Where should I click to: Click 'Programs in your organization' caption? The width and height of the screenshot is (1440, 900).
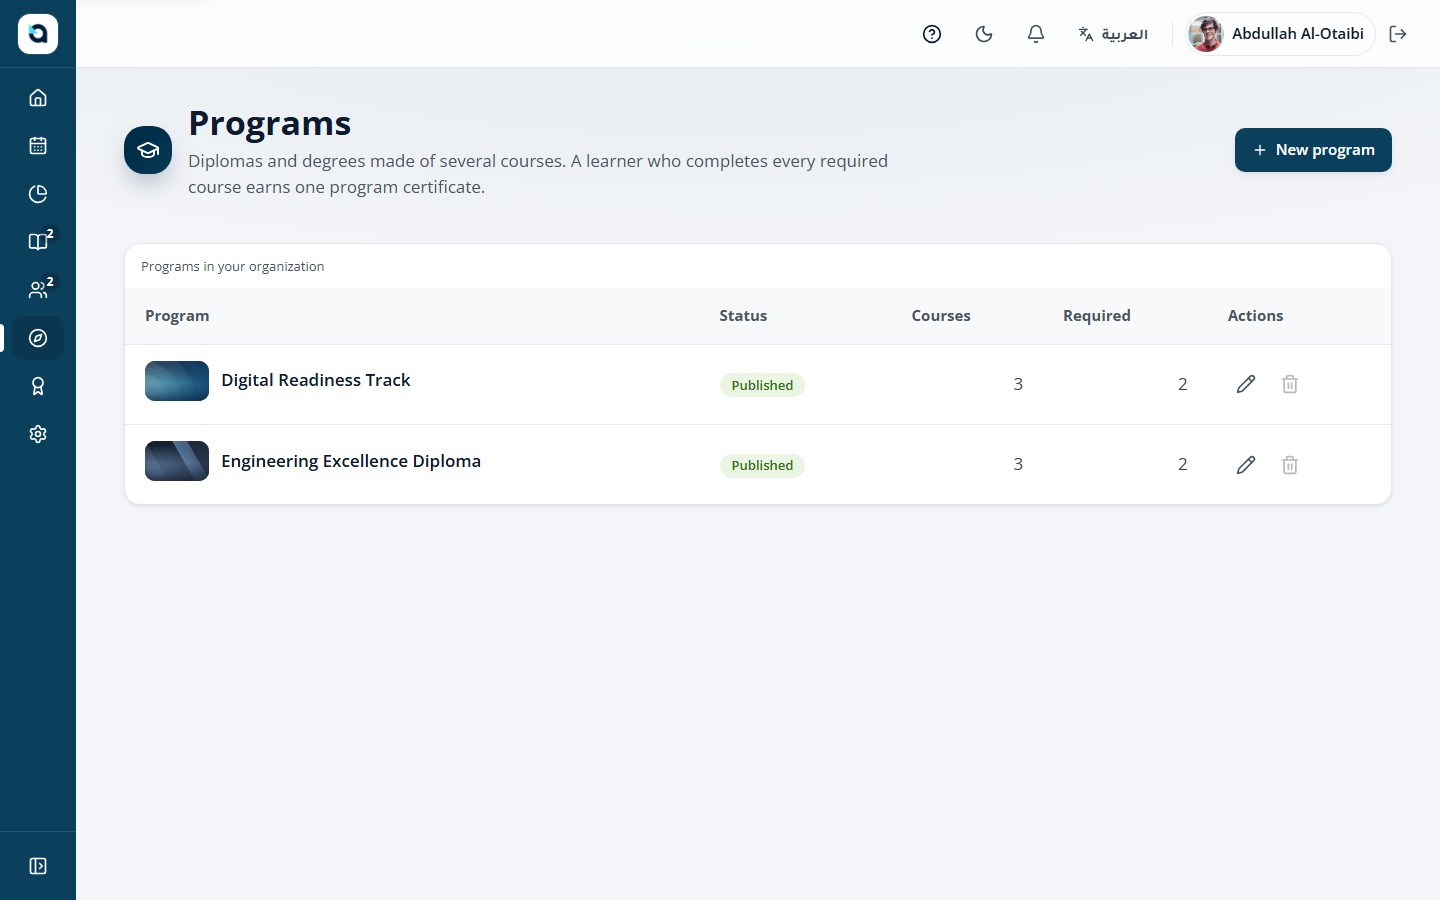click(x=233, y=267)
